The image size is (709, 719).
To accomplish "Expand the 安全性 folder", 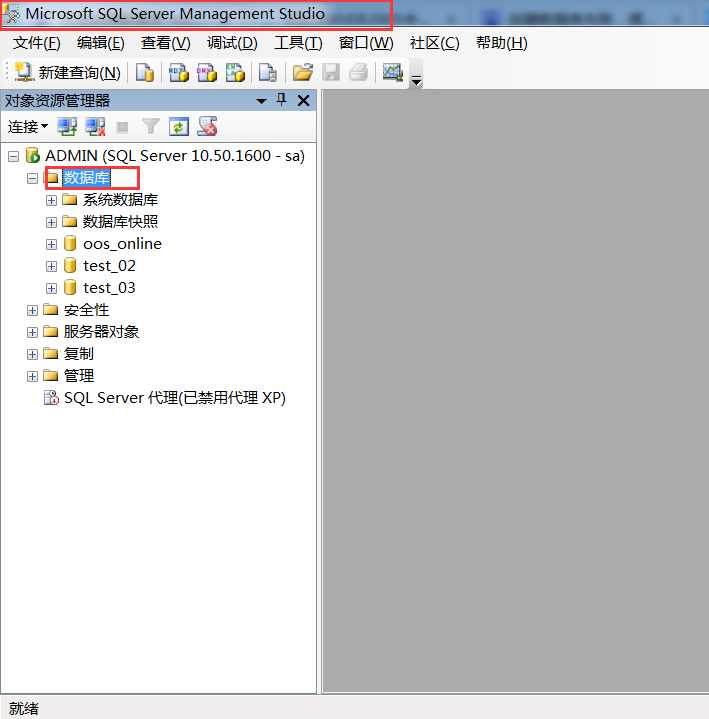I will pyautogui.click(x=32, y=310).
